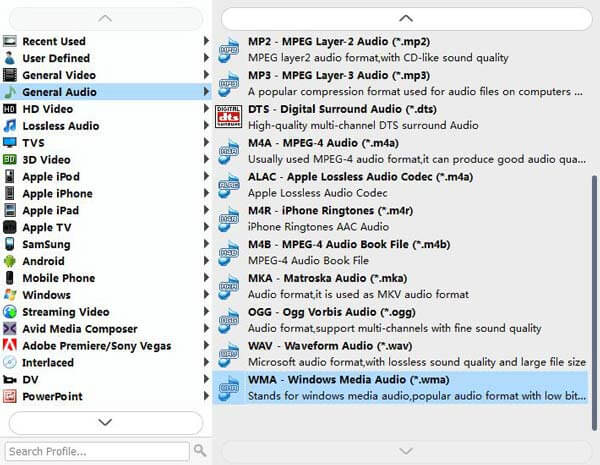Open the TVS category
The width and height of the screenshot is (600, 465).
tap(106, 142)
